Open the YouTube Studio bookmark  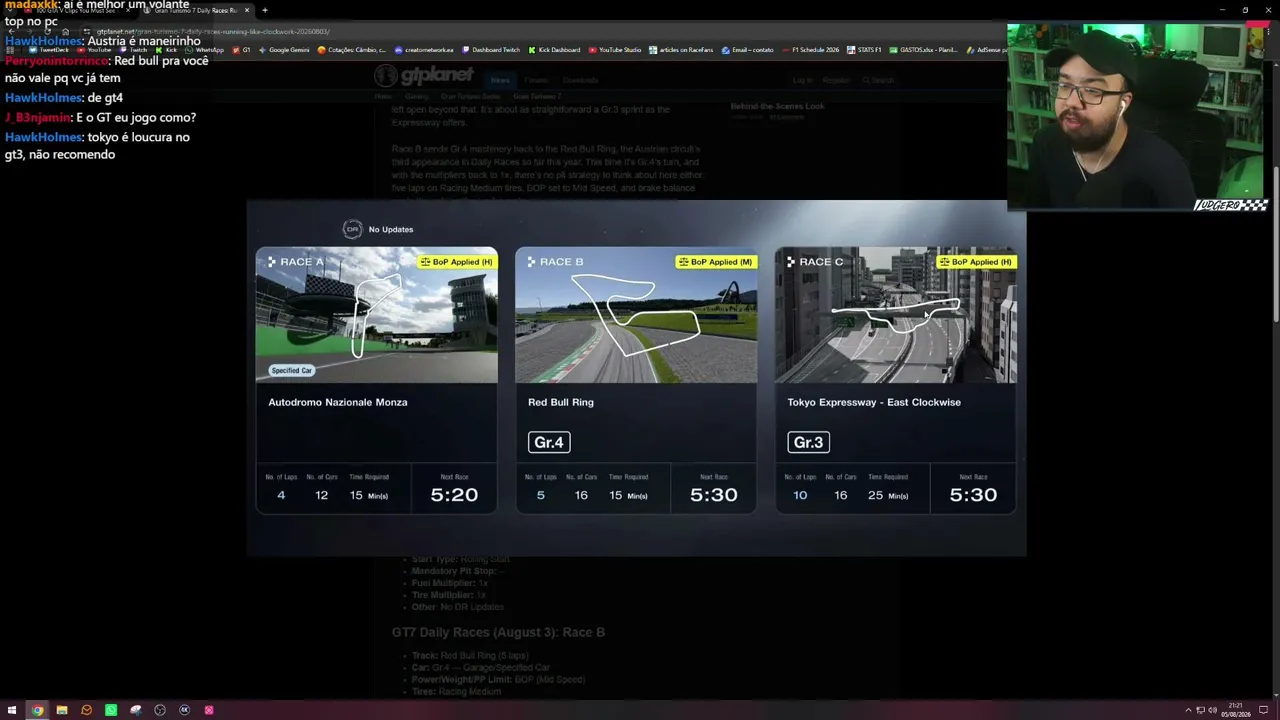pos(615,50)
